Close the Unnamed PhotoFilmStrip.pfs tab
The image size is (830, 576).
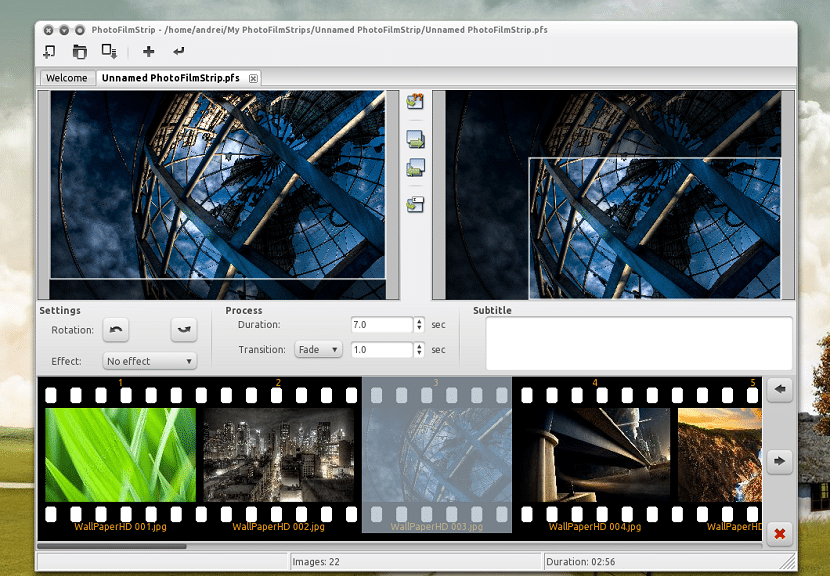tap(253, 78)
